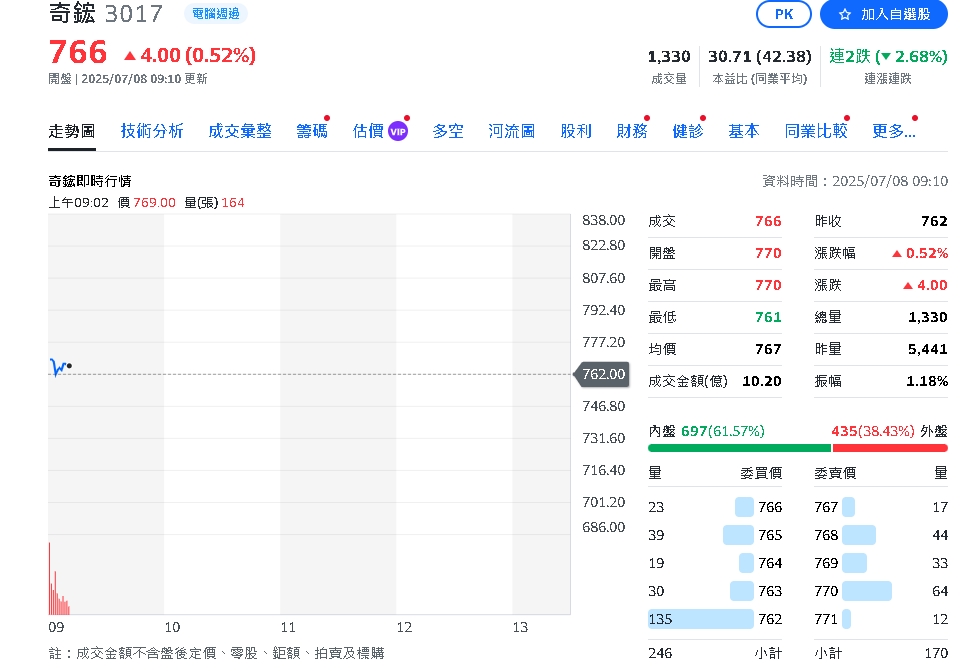This screenshot has height=671, width=972.
Task: Select the 籌碼 tab
Action: (311, 131)
